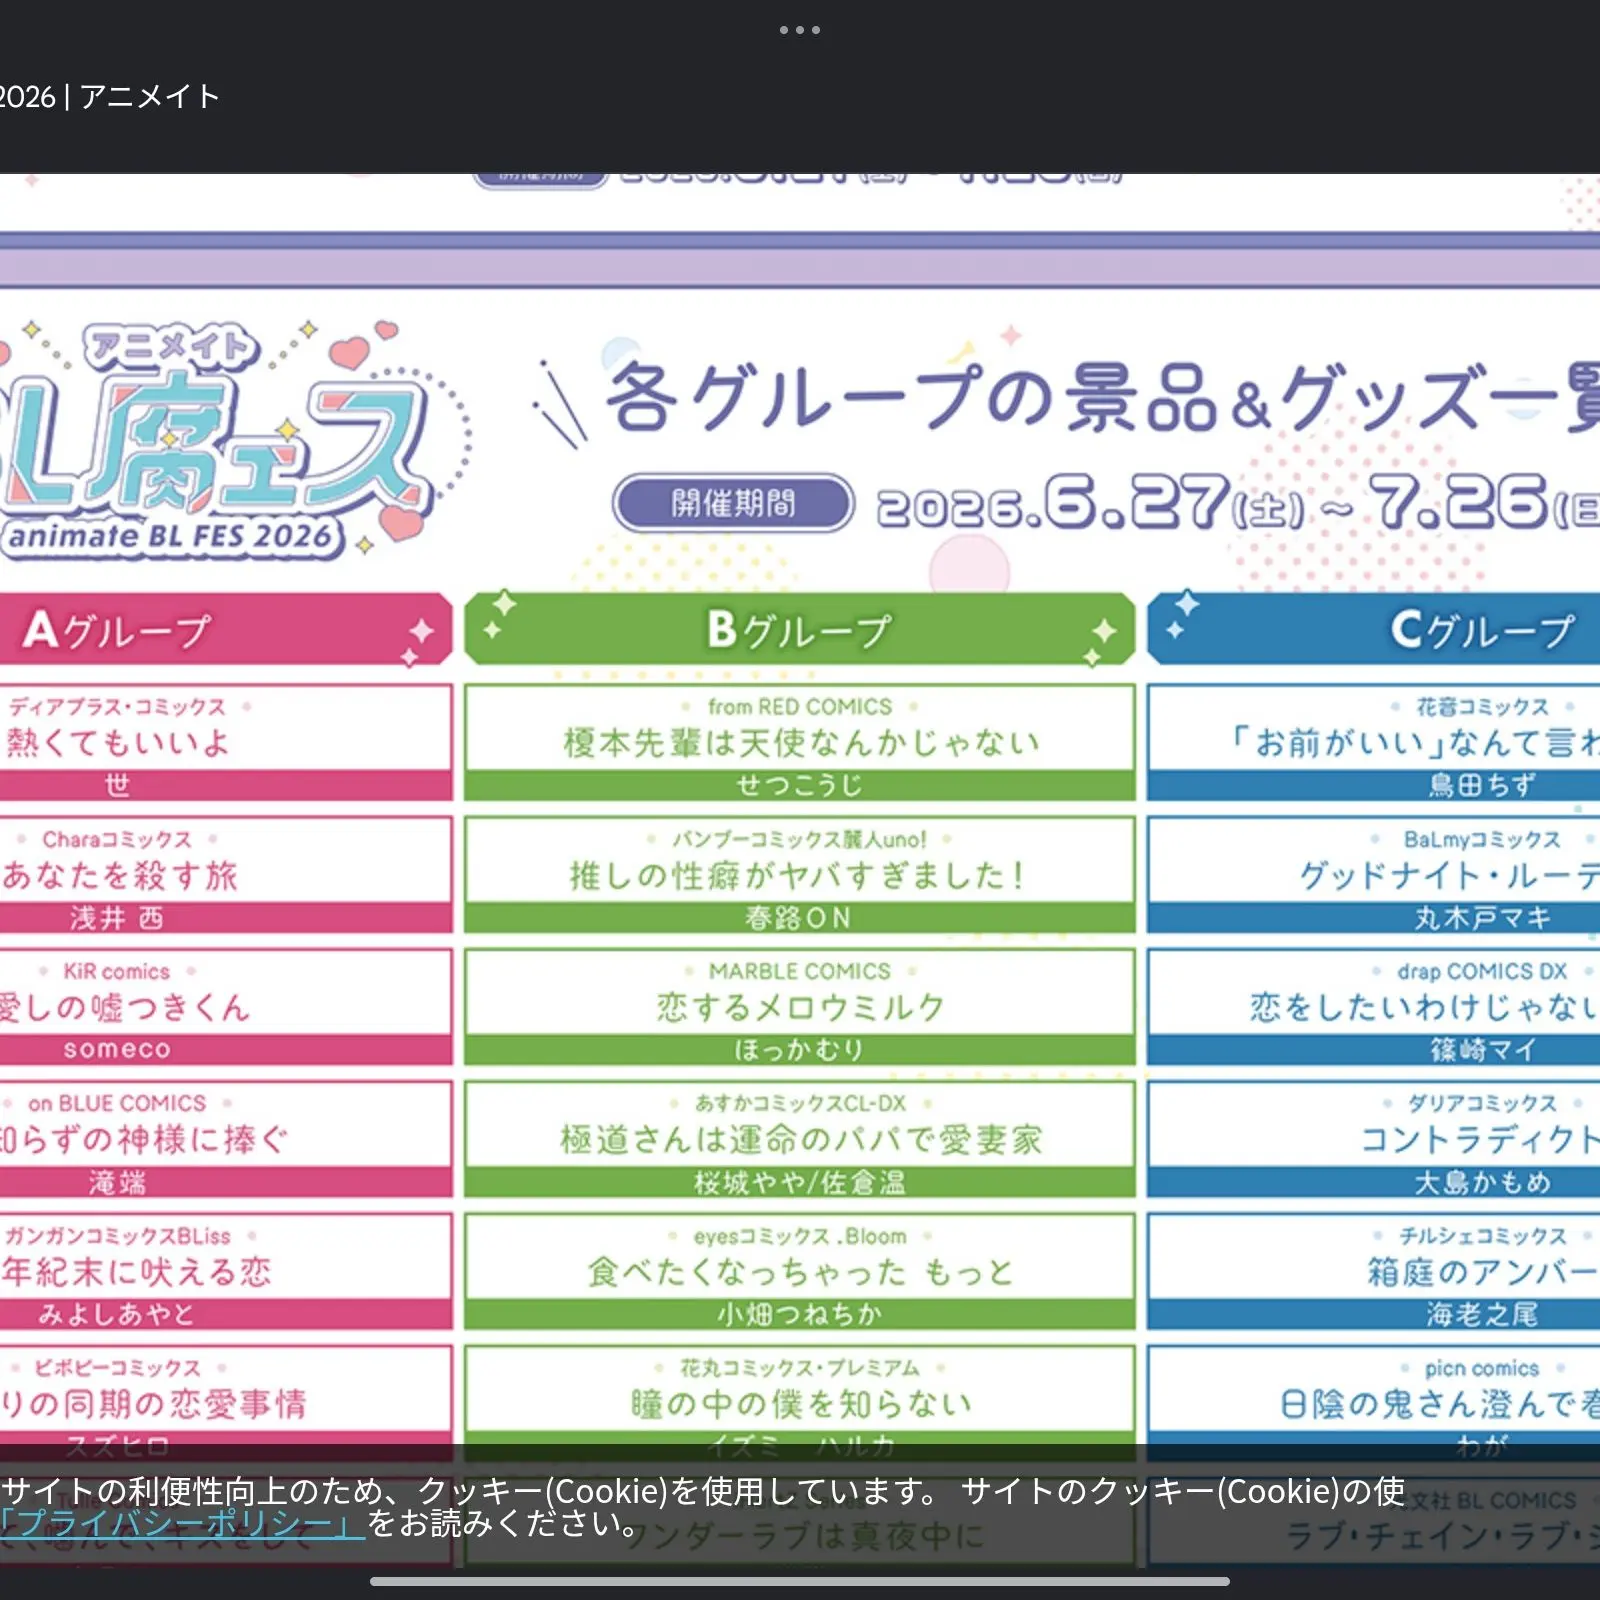
Task: Click the グッドナイト・ルーティン title in C group
Action: (1449, 875)
